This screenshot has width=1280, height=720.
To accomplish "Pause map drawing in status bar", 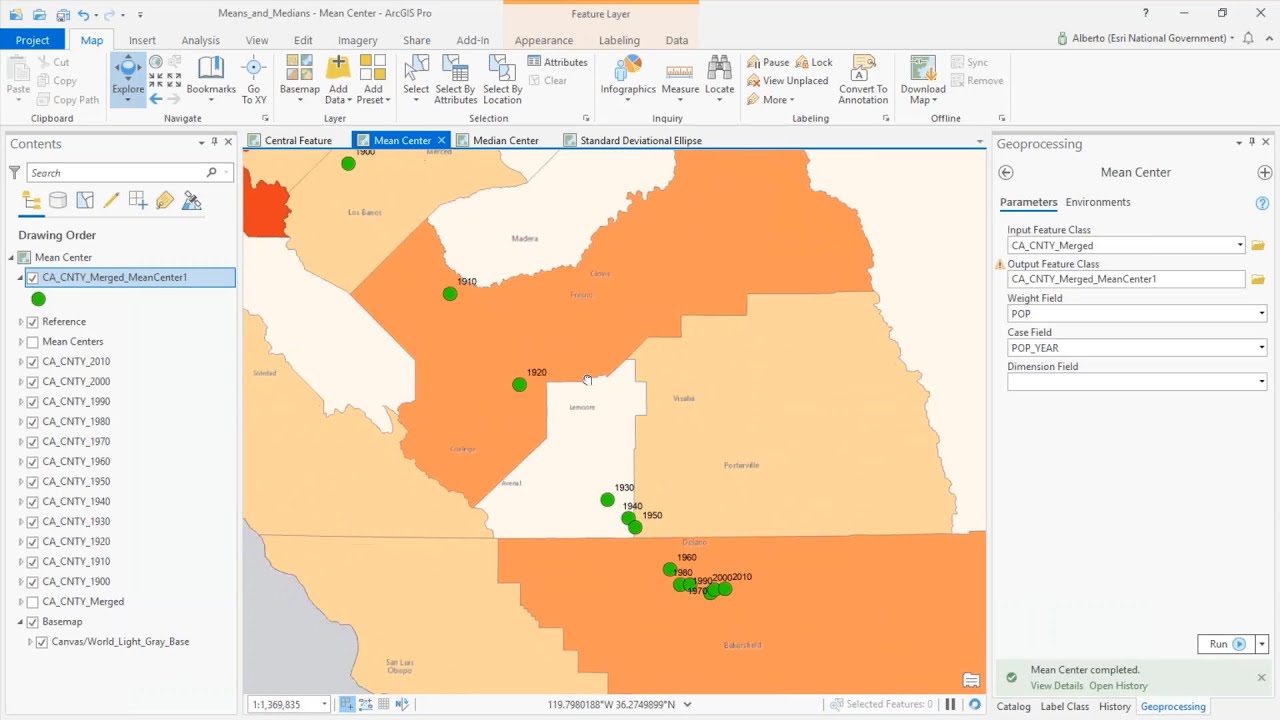I will (x=951, y=705).
